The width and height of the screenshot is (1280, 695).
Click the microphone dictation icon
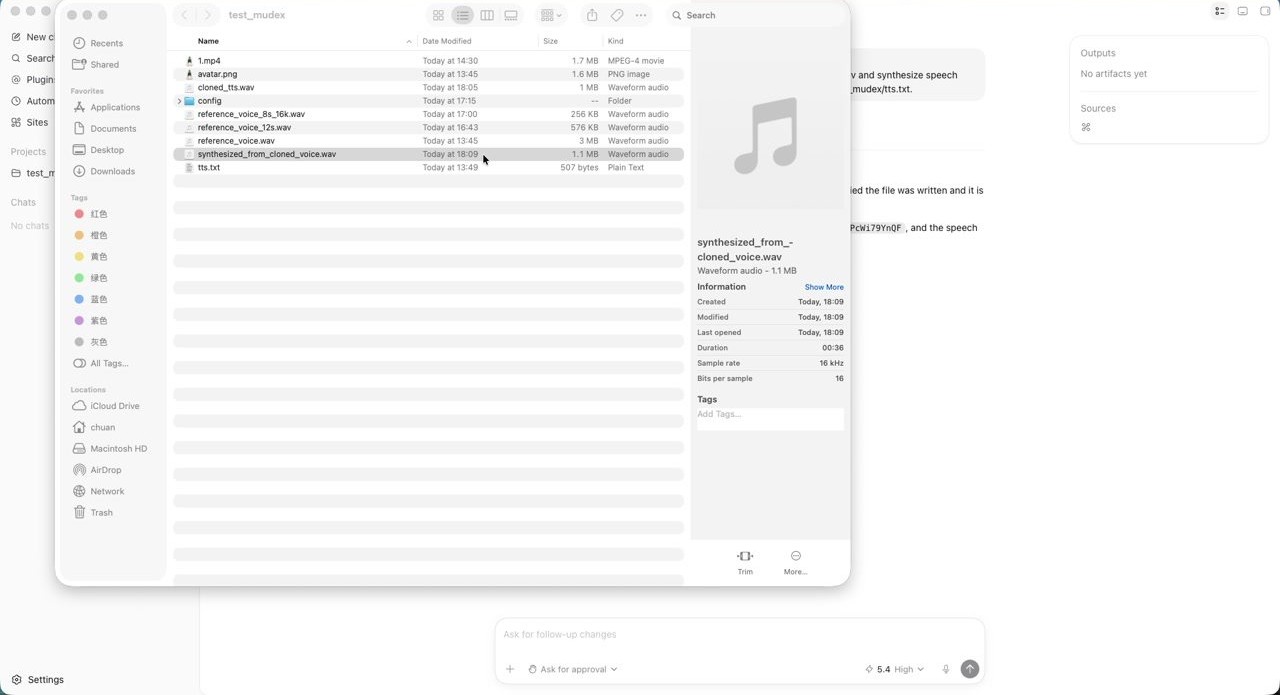(946, 669)
